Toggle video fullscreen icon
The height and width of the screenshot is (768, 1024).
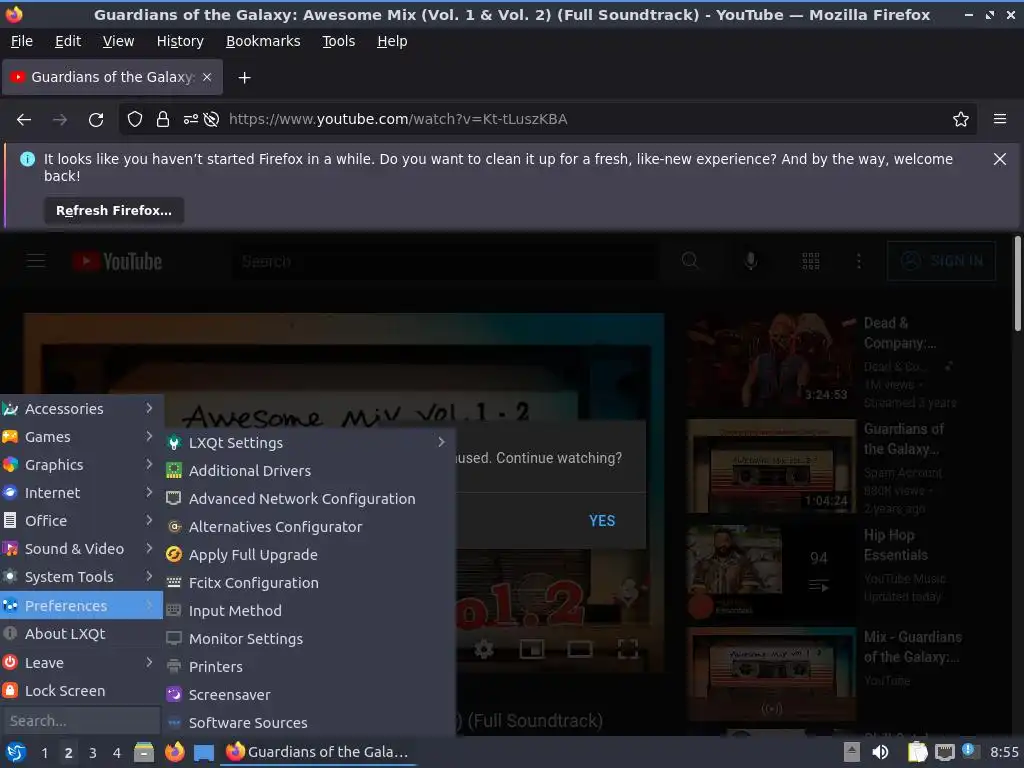(x=628, y=648)
